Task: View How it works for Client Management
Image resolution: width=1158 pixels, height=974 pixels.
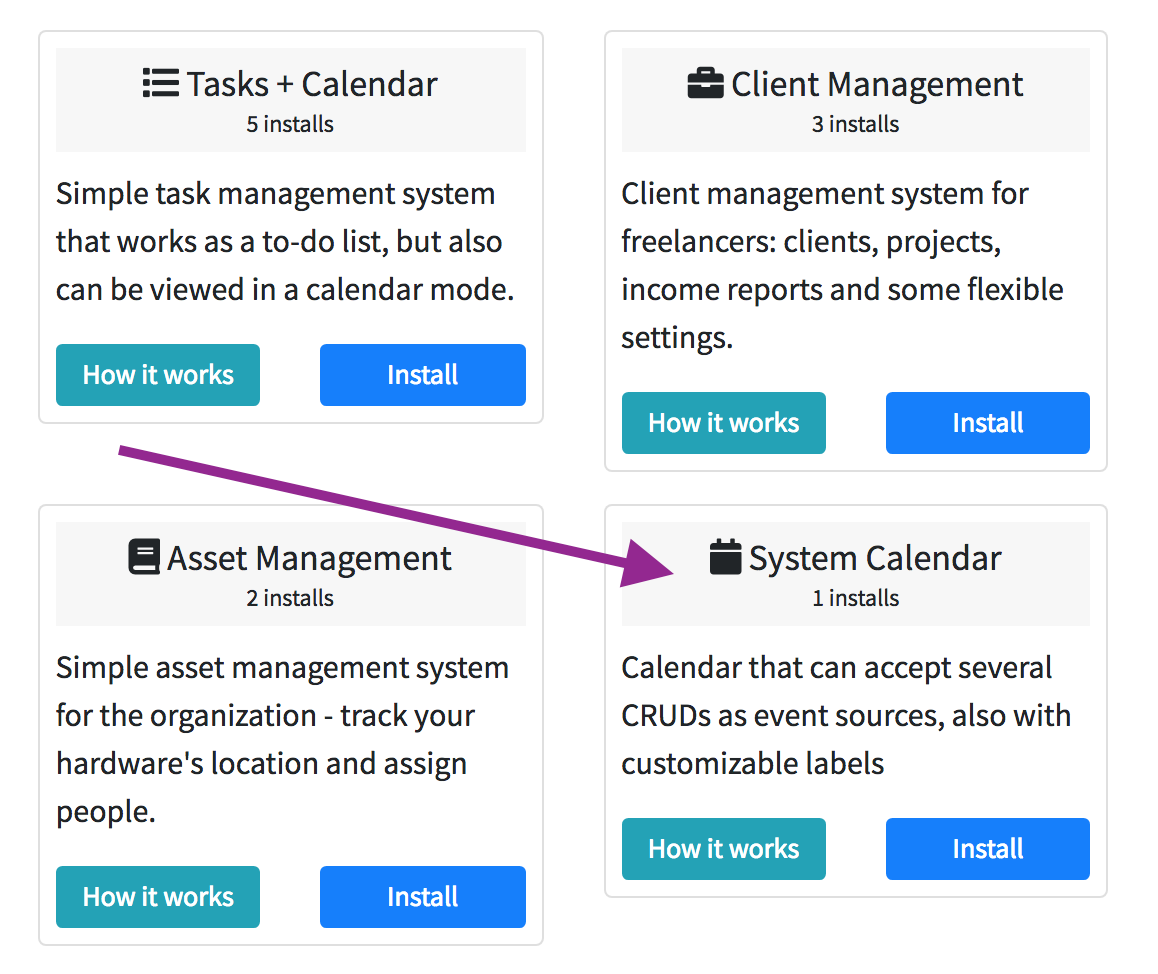Action: pos(723,423)
